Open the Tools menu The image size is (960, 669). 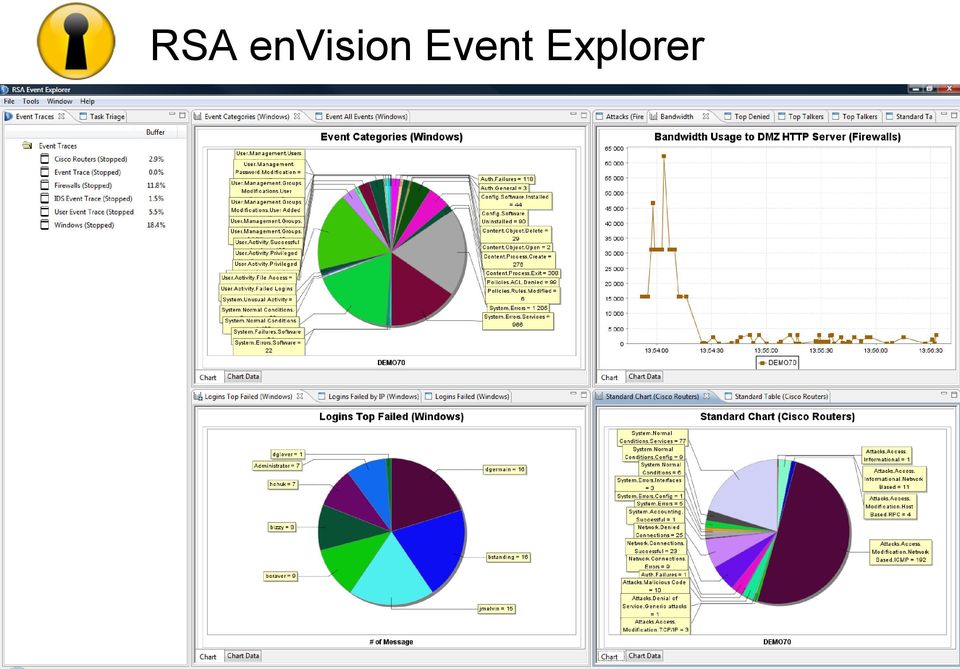tap(31, 102)
